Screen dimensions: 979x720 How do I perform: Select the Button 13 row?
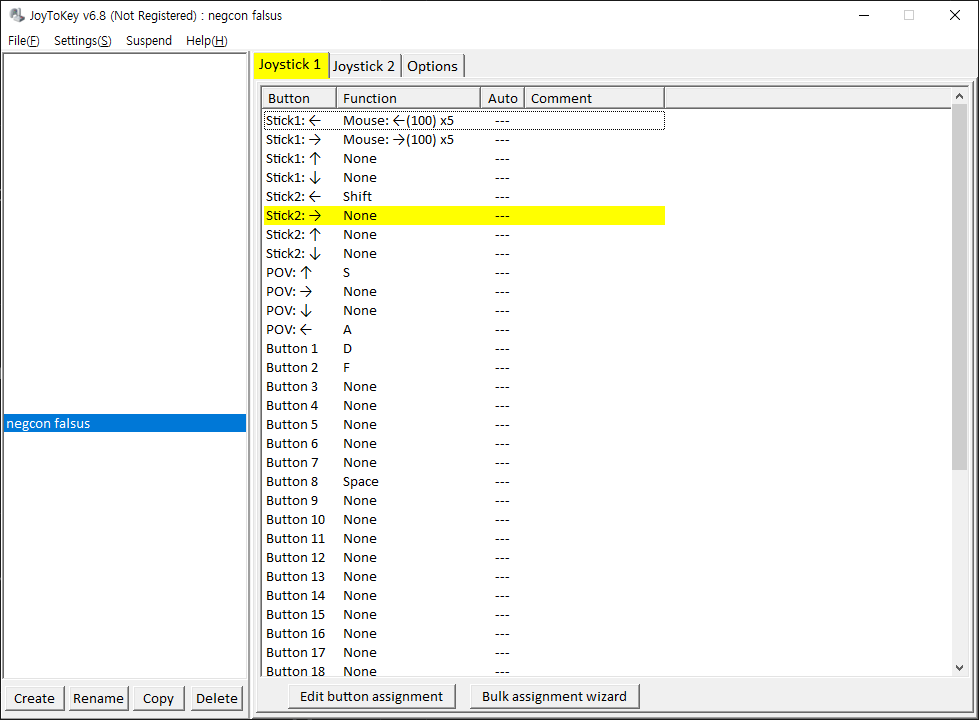click(x=464, y=577)
